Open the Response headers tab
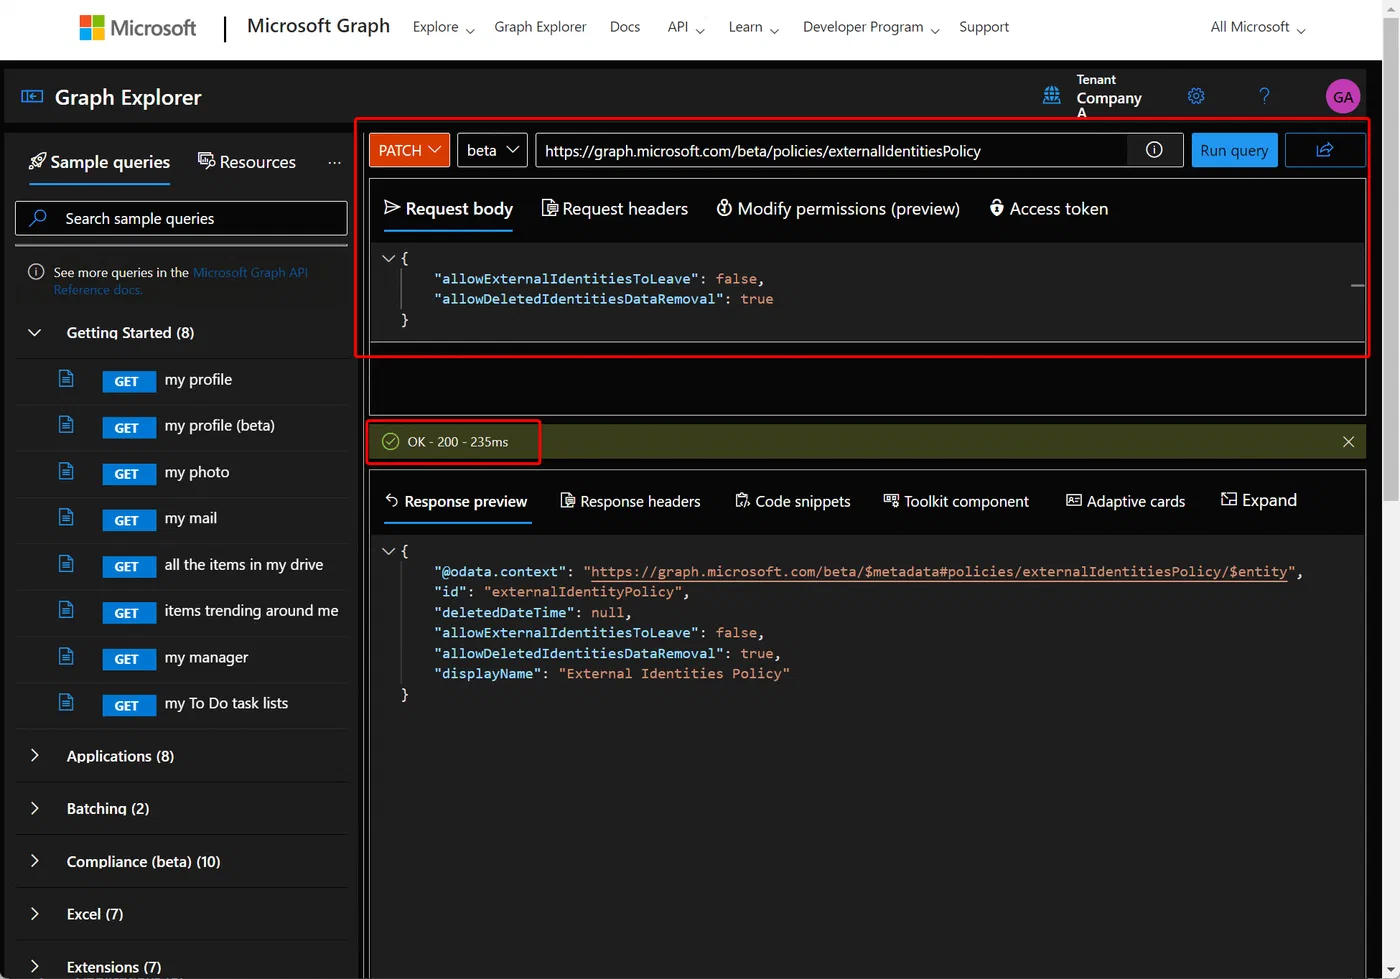Screen dimensions: 1400x979 (630, 501)
